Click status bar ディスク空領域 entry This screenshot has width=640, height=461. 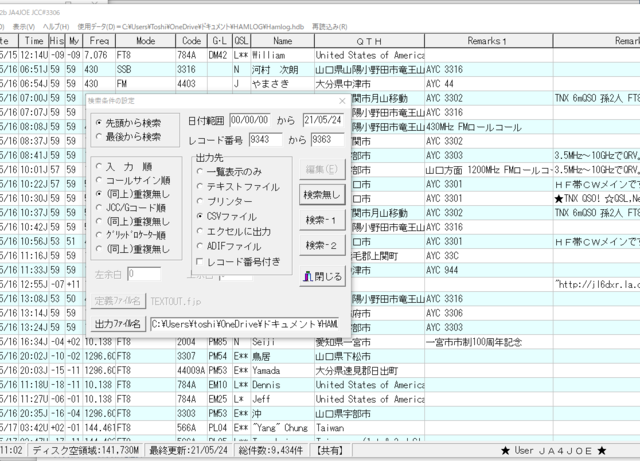[x=86, y=450]
